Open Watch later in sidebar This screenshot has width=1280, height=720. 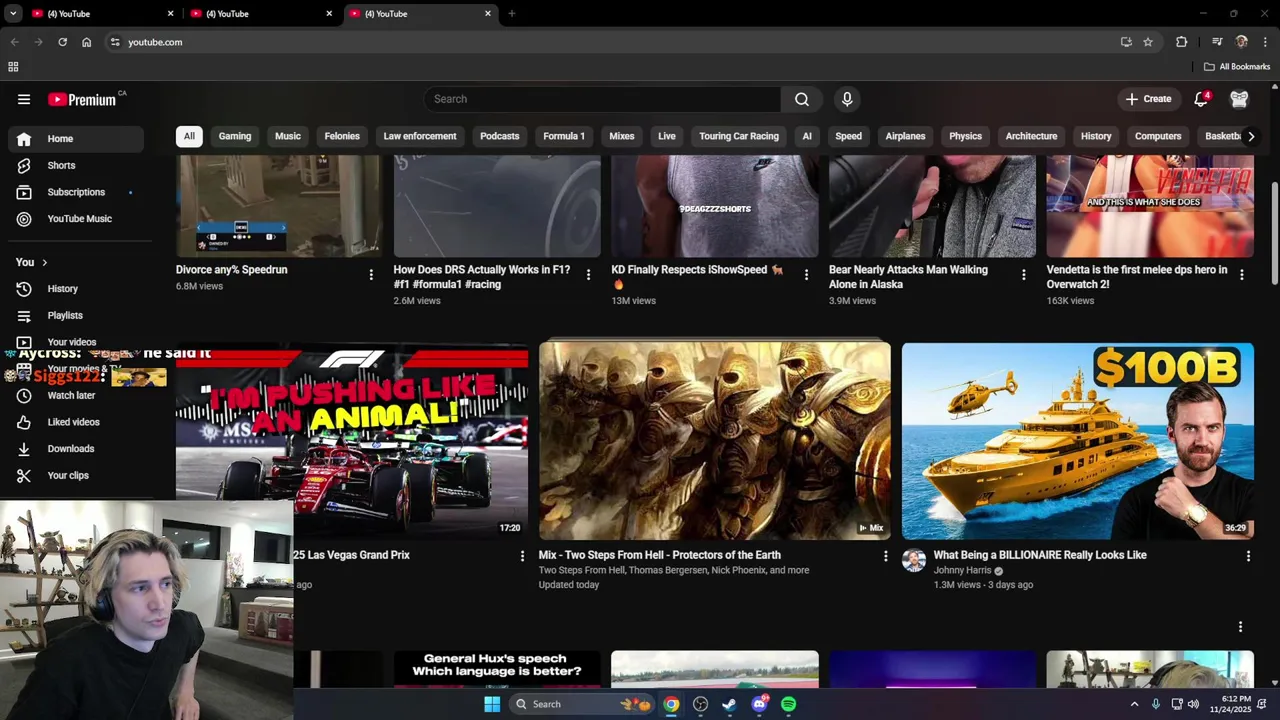click(75, 395)
